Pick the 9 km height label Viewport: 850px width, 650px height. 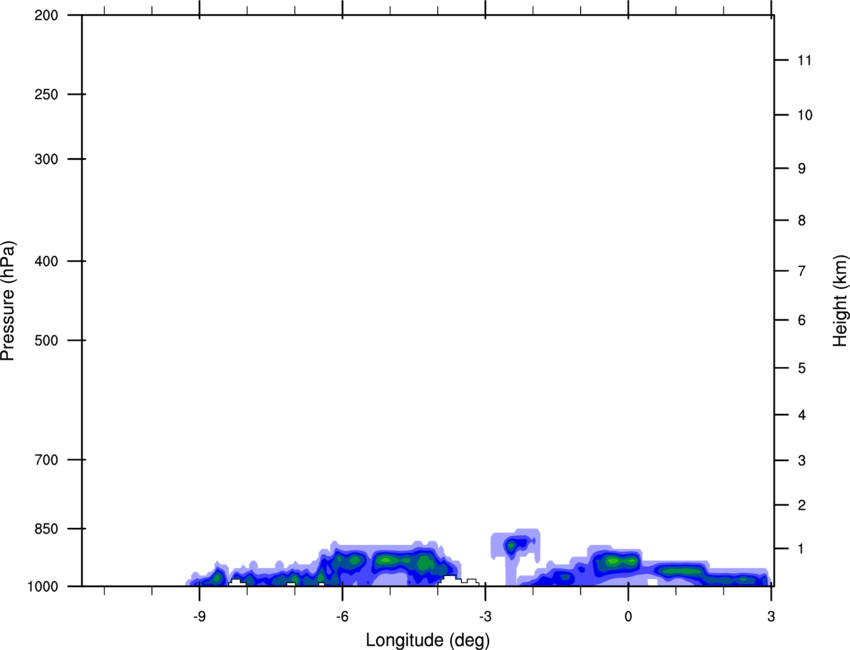coord(802,169)
